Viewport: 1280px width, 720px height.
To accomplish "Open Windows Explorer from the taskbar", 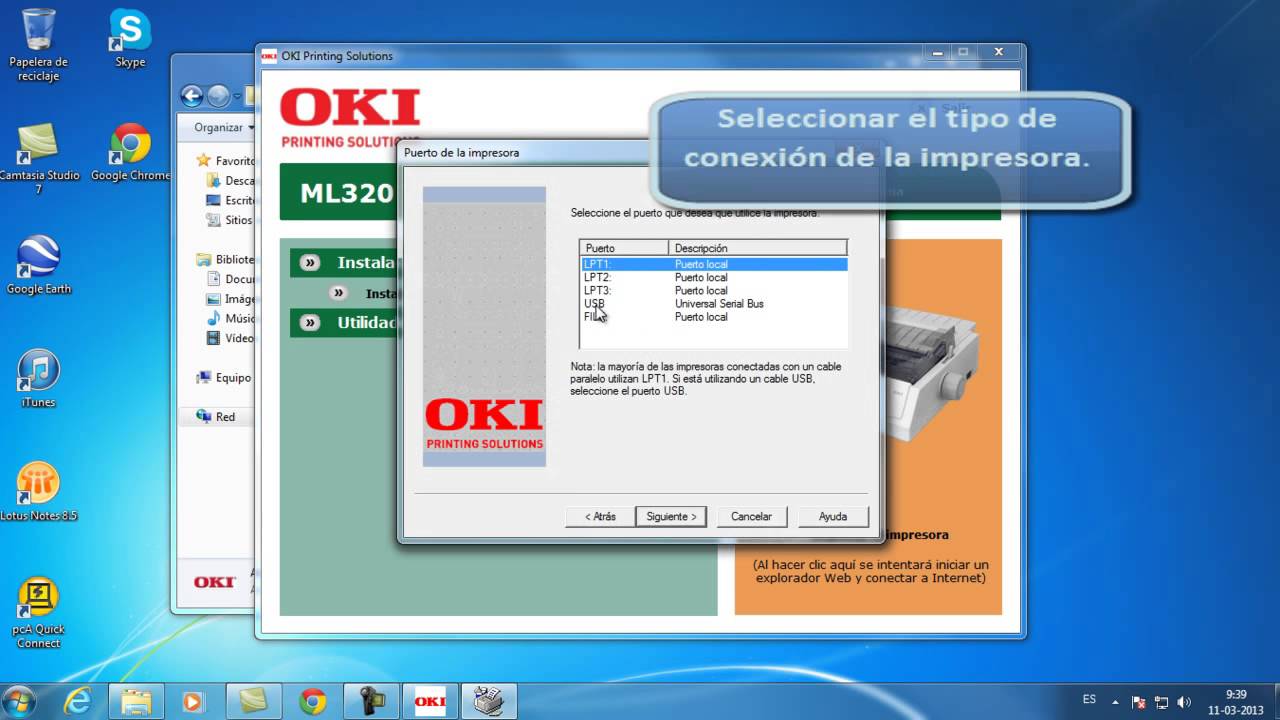I will pos(135,700).
